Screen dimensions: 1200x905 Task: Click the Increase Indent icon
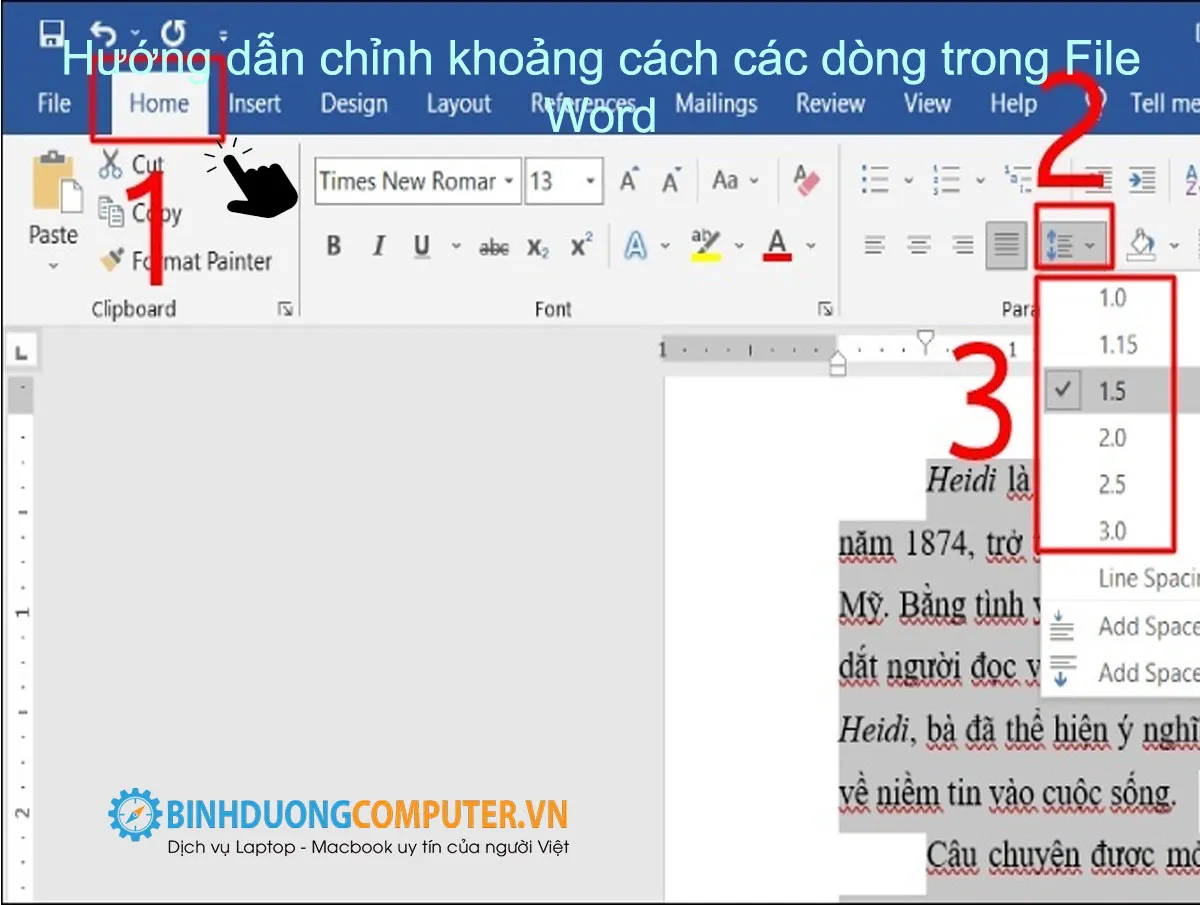[x=1141, y=180]
